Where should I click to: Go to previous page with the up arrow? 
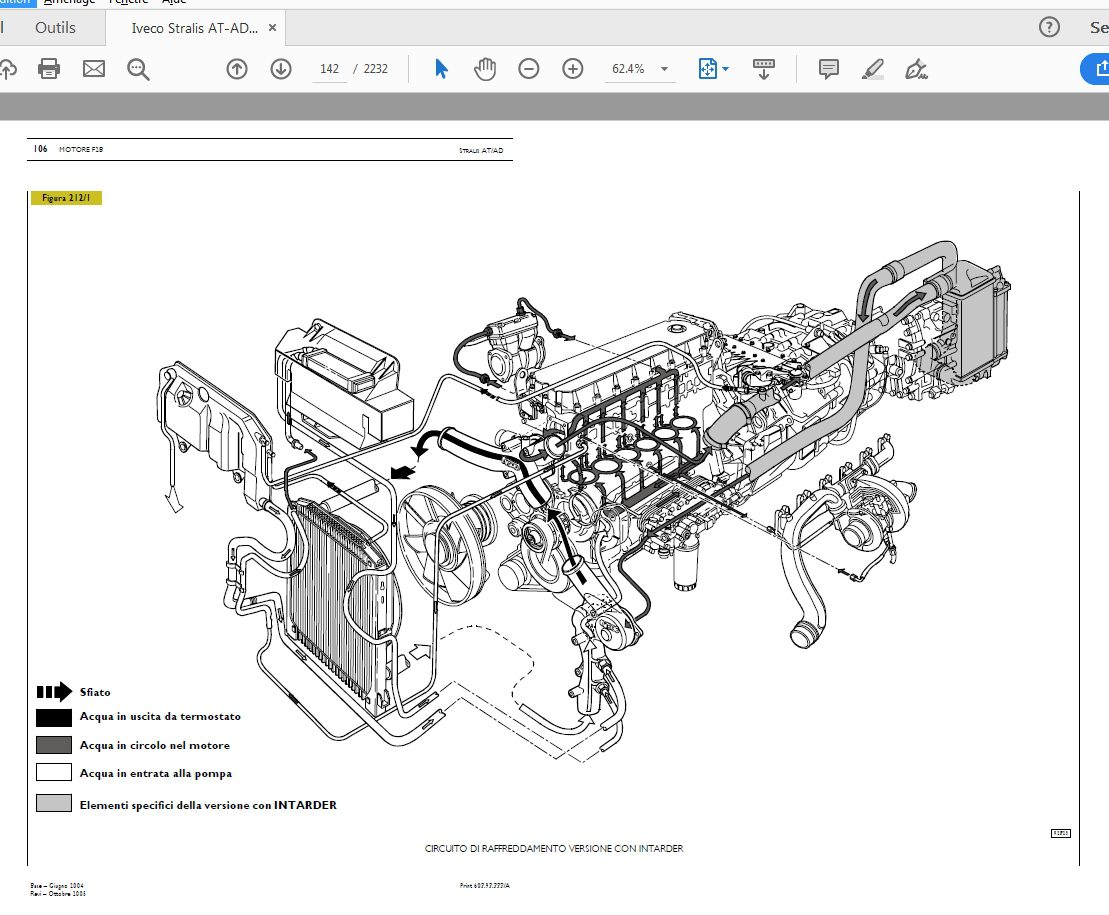tap(237, 69)
